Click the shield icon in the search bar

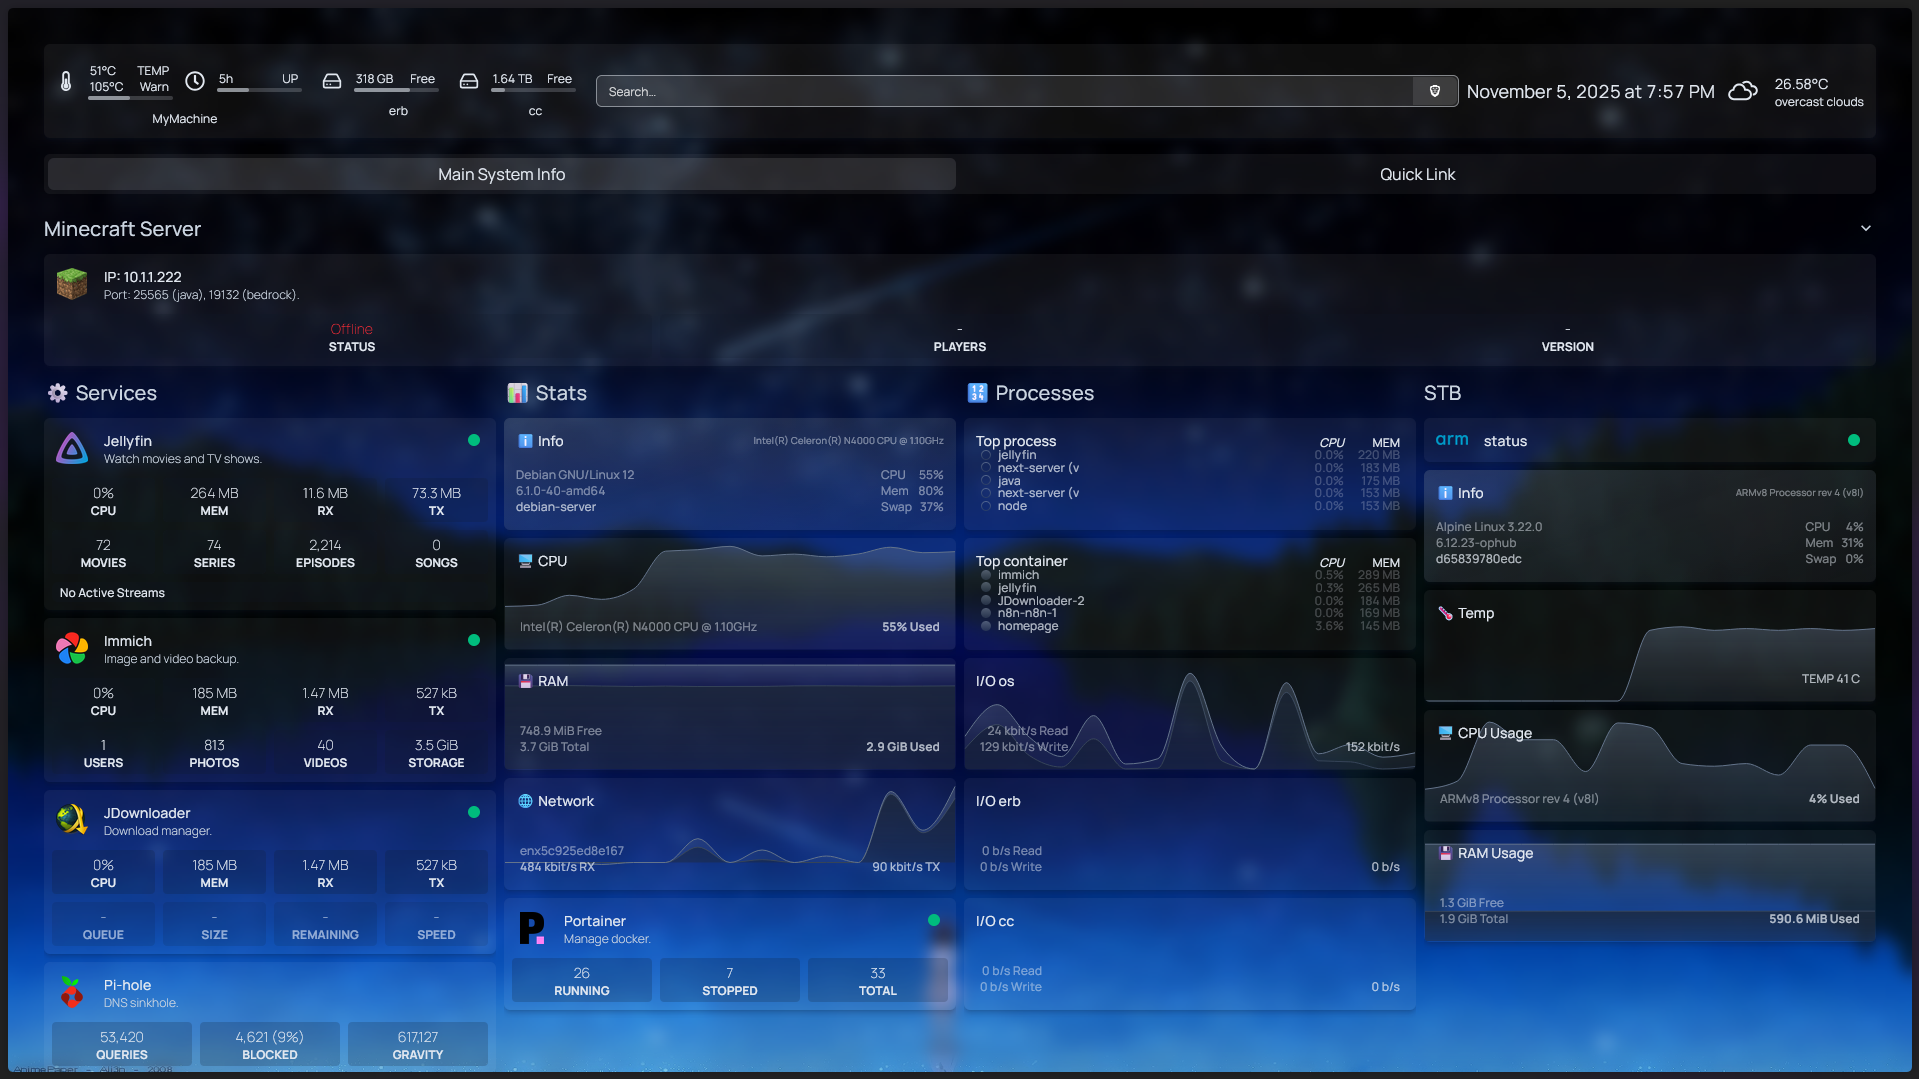[1435, 91]
